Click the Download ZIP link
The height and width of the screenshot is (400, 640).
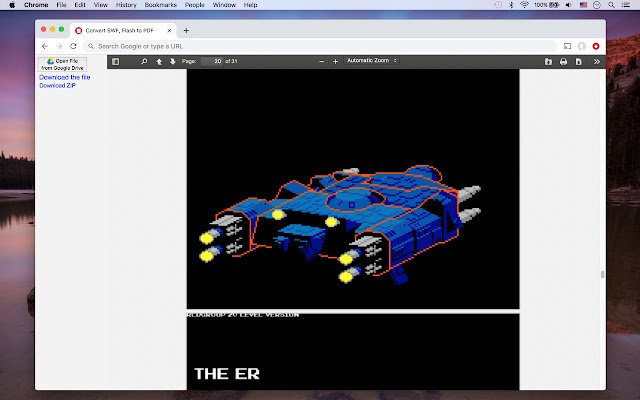pos(58,86)
